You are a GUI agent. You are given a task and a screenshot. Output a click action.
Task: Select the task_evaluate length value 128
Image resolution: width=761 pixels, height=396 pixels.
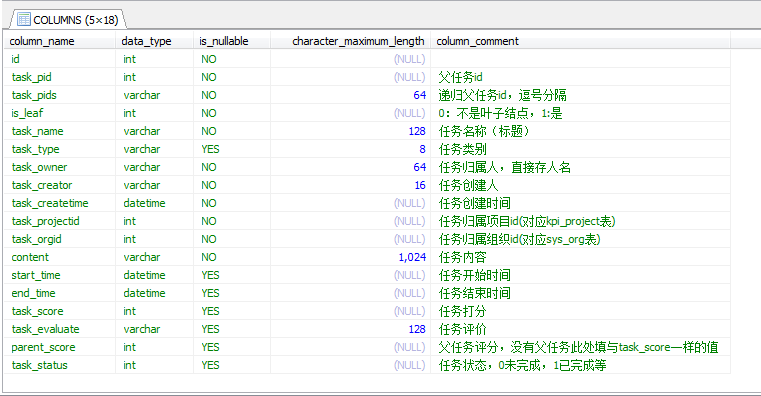click(350, 330)
